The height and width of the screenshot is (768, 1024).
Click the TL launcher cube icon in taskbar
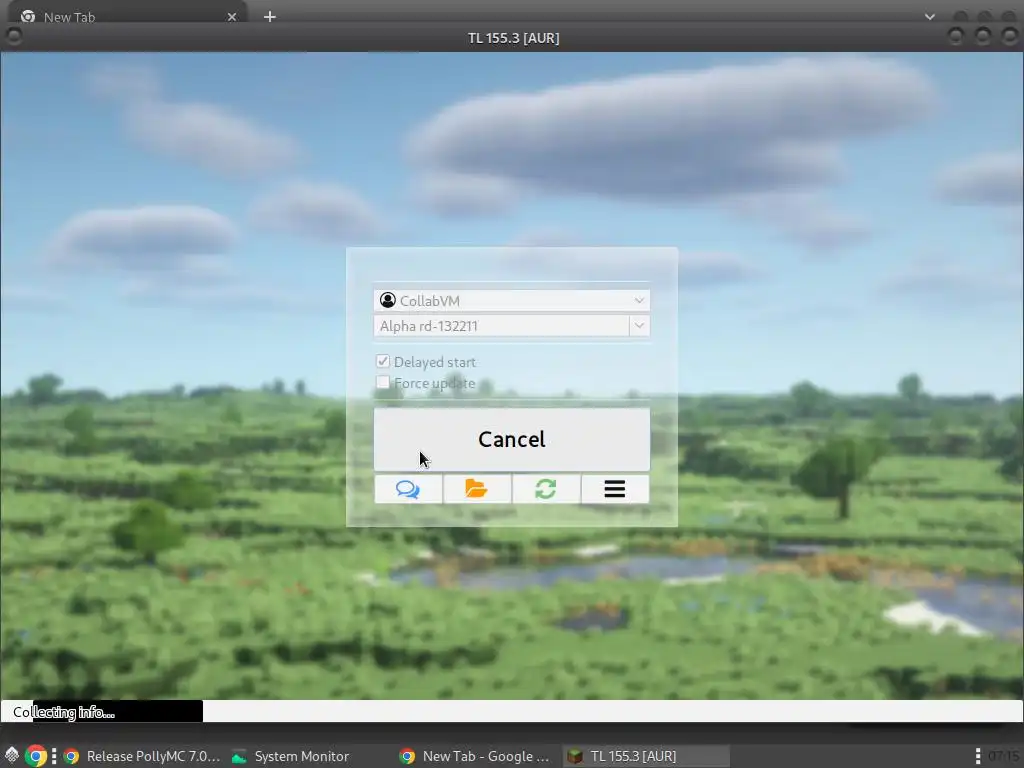(575, 756)
